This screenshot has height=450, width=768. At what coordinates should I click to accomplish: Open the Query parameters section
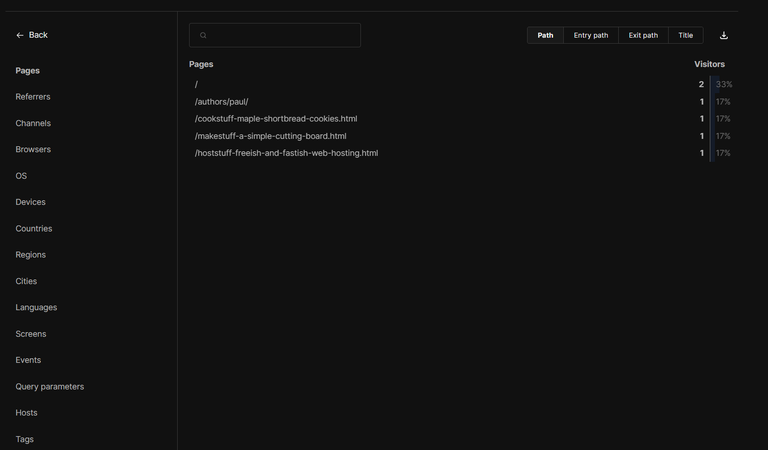click(x=49, y=387)
